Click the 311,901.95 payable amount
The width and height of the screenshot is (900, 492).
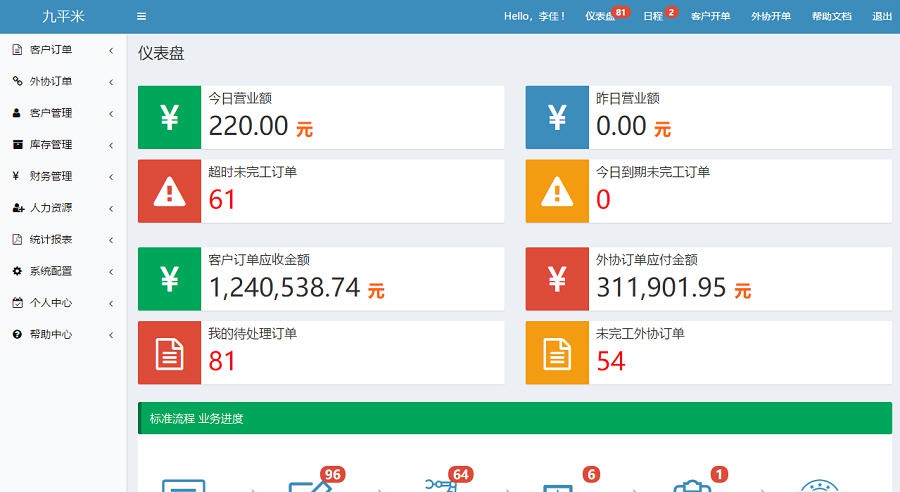(661, 288)
